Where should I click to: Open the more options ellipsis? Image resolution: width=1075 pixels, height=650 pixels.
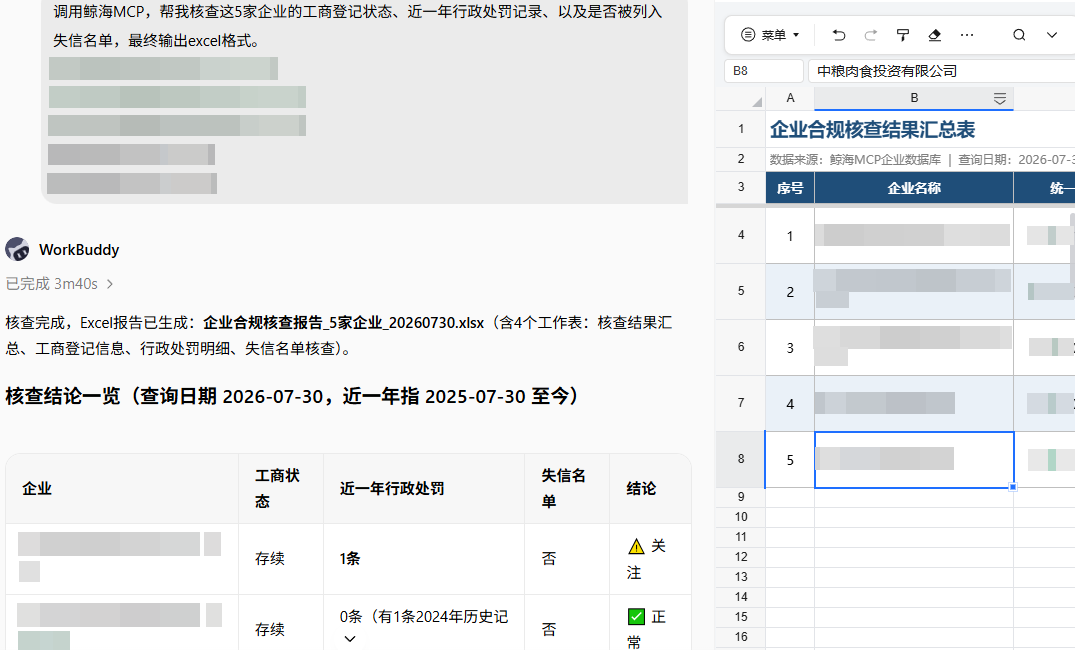pos(967,35)
